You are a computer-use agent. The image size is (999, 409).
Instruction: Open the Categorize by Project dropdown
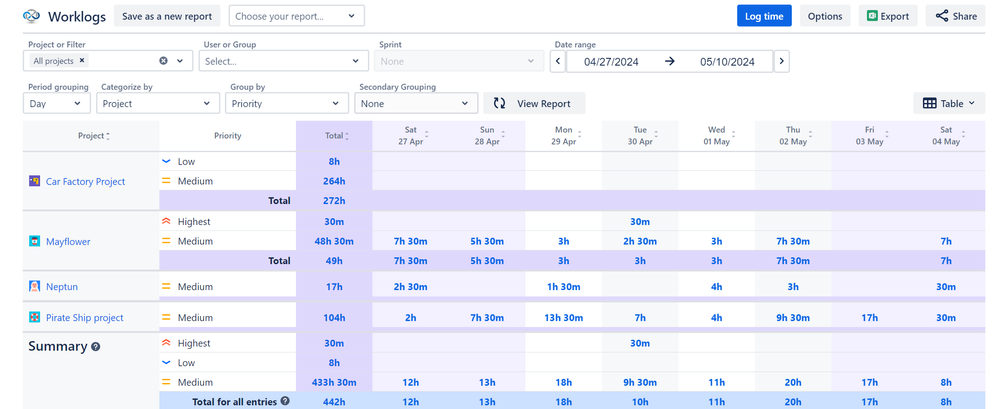pyautogui.click(x=157, y=103)
